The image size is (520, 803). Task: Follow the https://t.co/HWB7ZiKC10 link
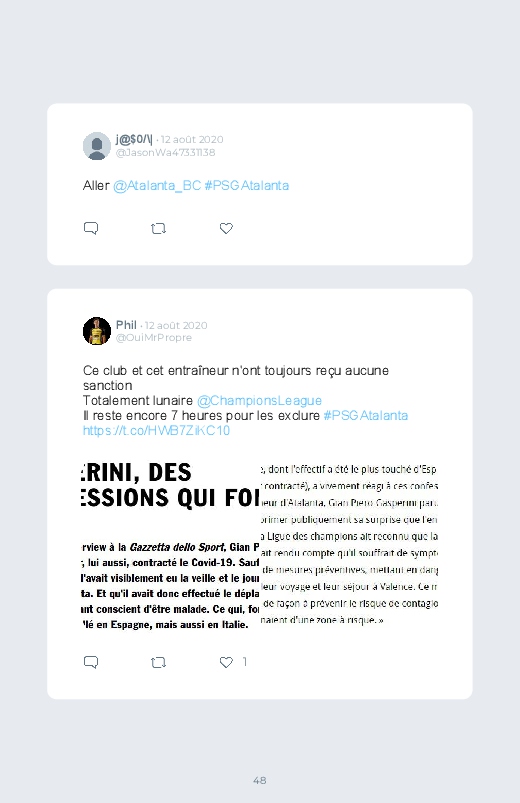click(156, 430)
